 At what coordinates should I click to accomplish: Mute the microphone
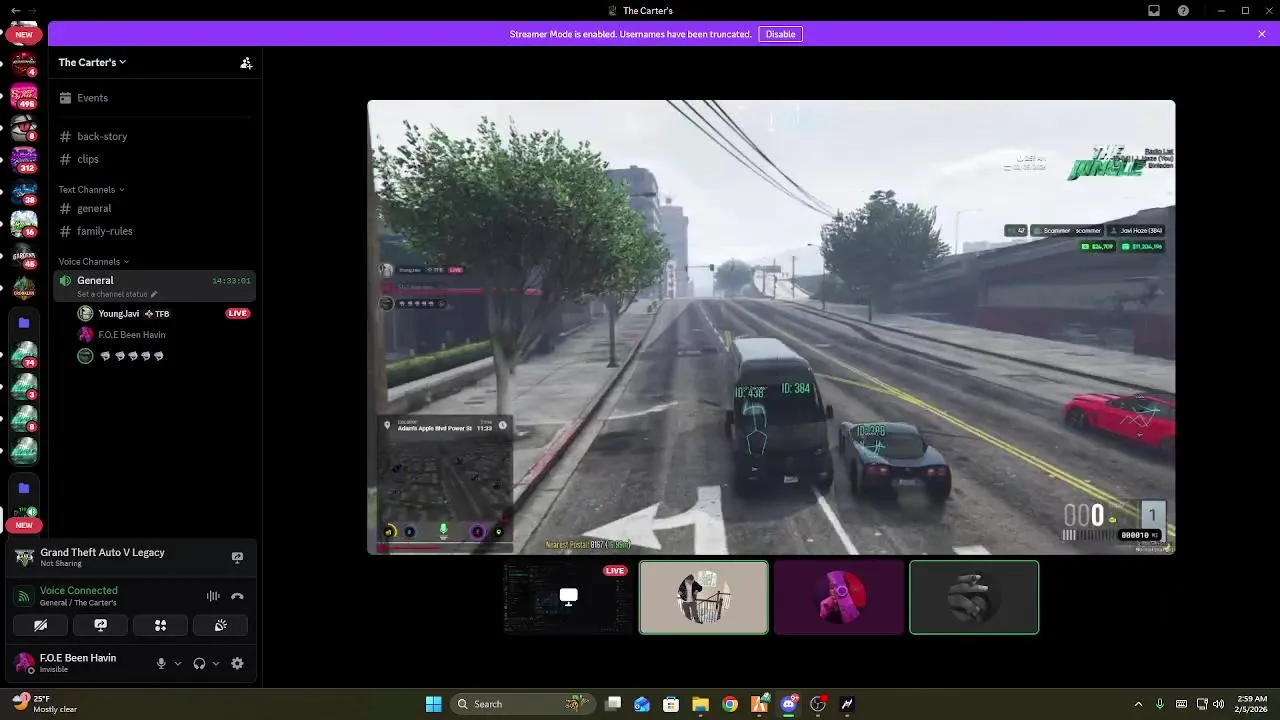161,663
